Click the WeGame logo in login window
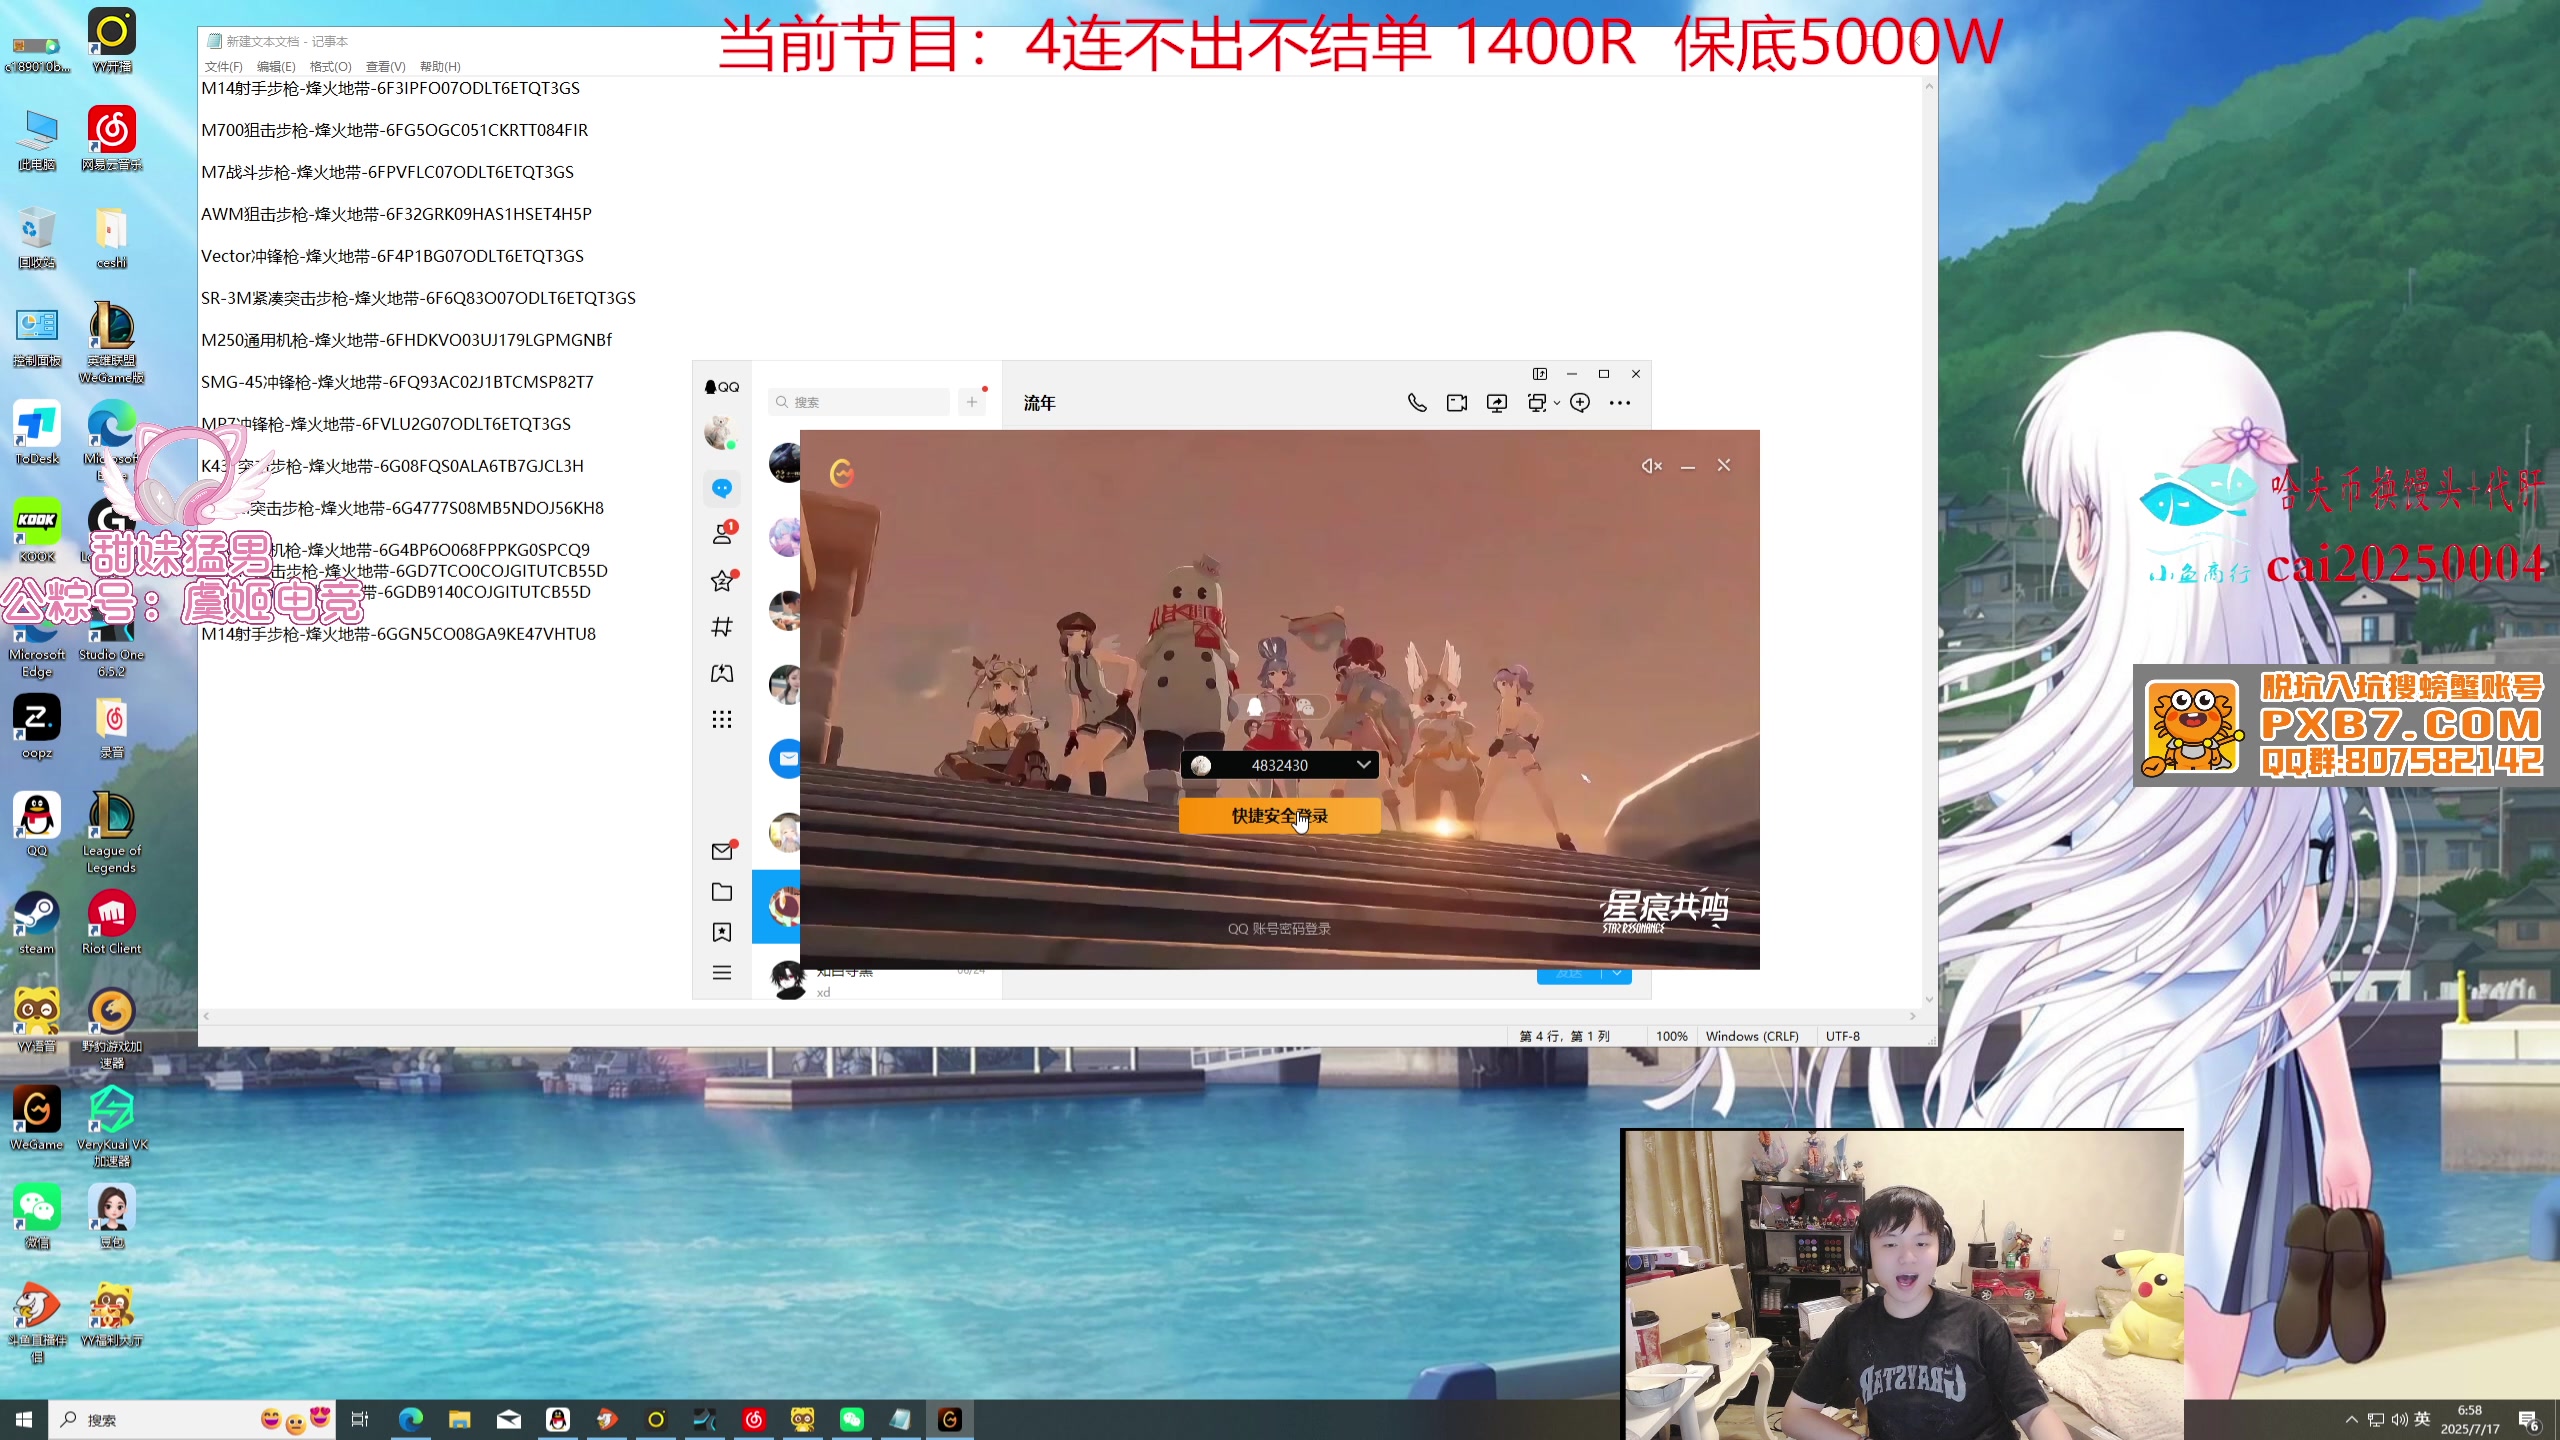 point(842,473)
